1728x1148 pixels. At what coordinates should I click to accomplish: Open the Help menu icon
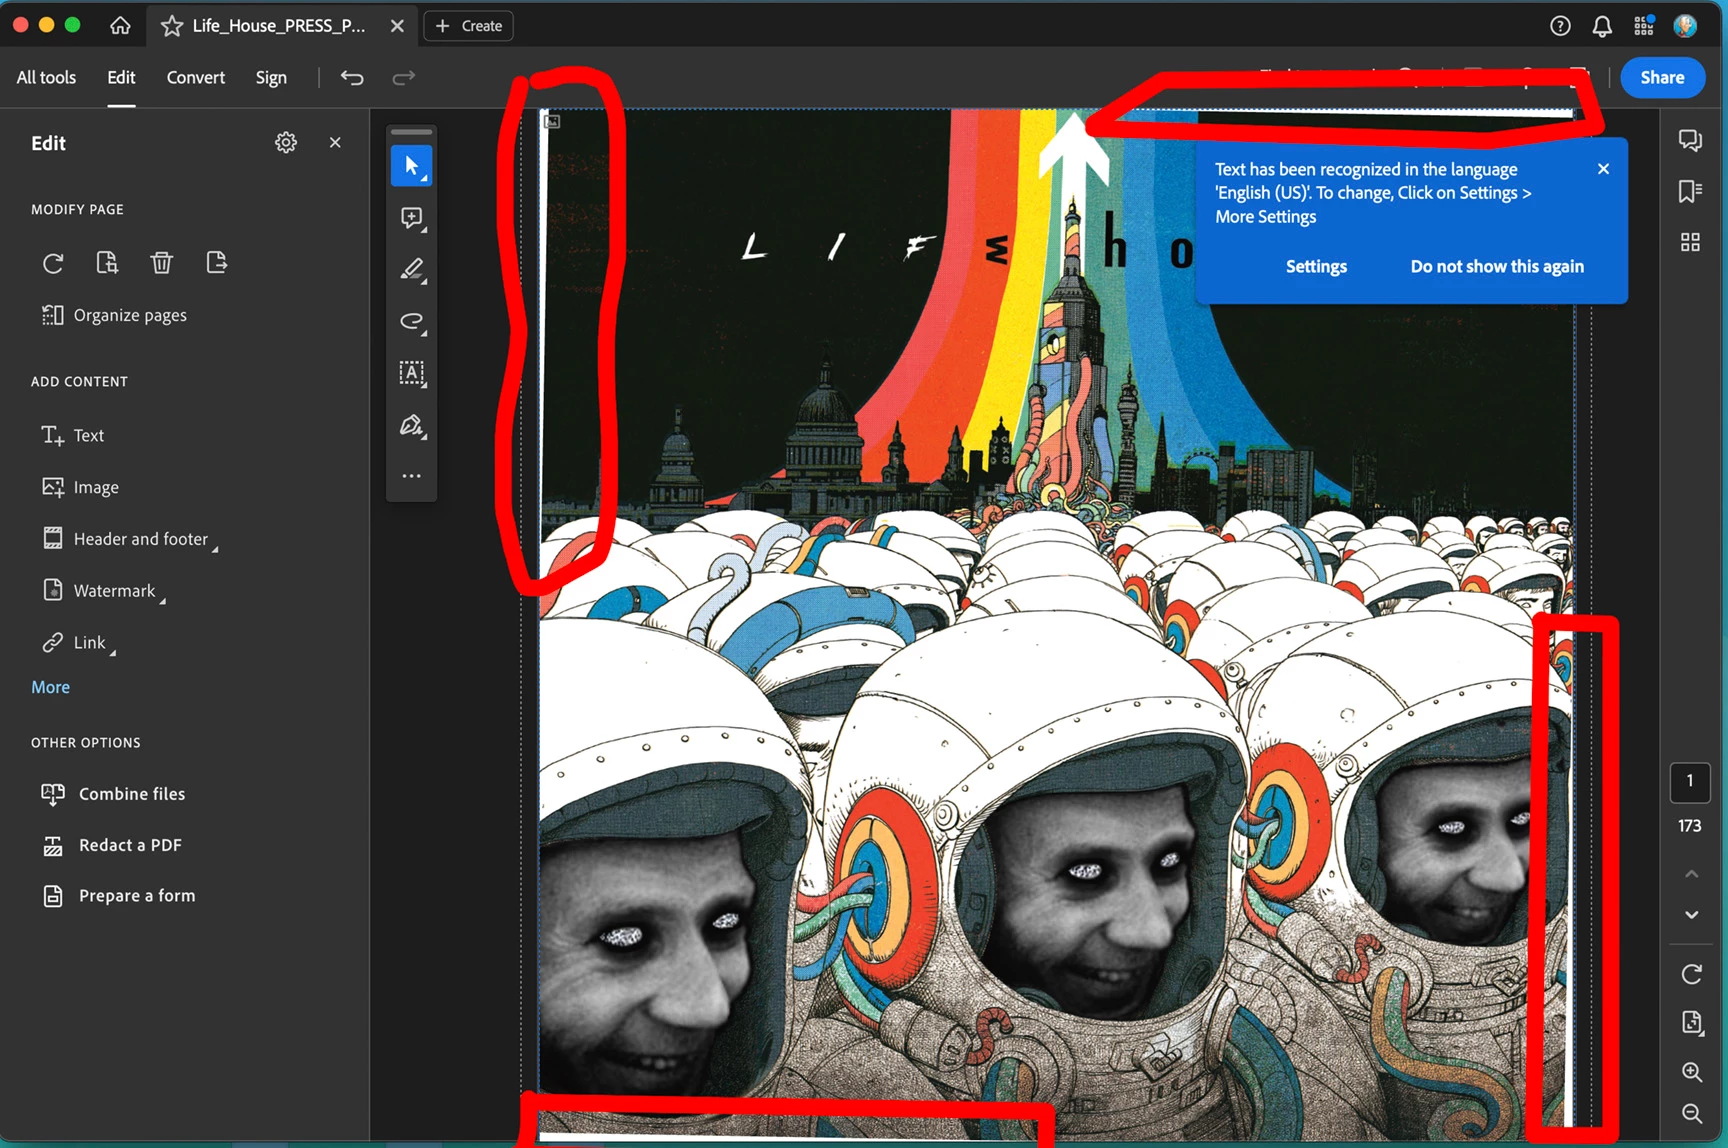(x=1560, y=26)
